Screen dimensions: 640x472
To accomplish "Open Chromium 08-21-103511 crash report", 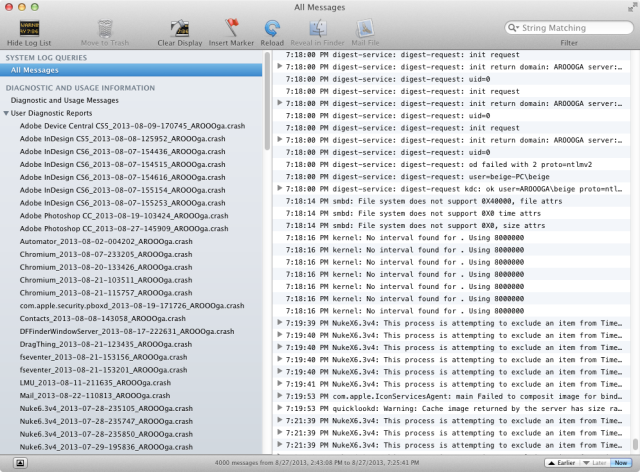I will [106, 280].
